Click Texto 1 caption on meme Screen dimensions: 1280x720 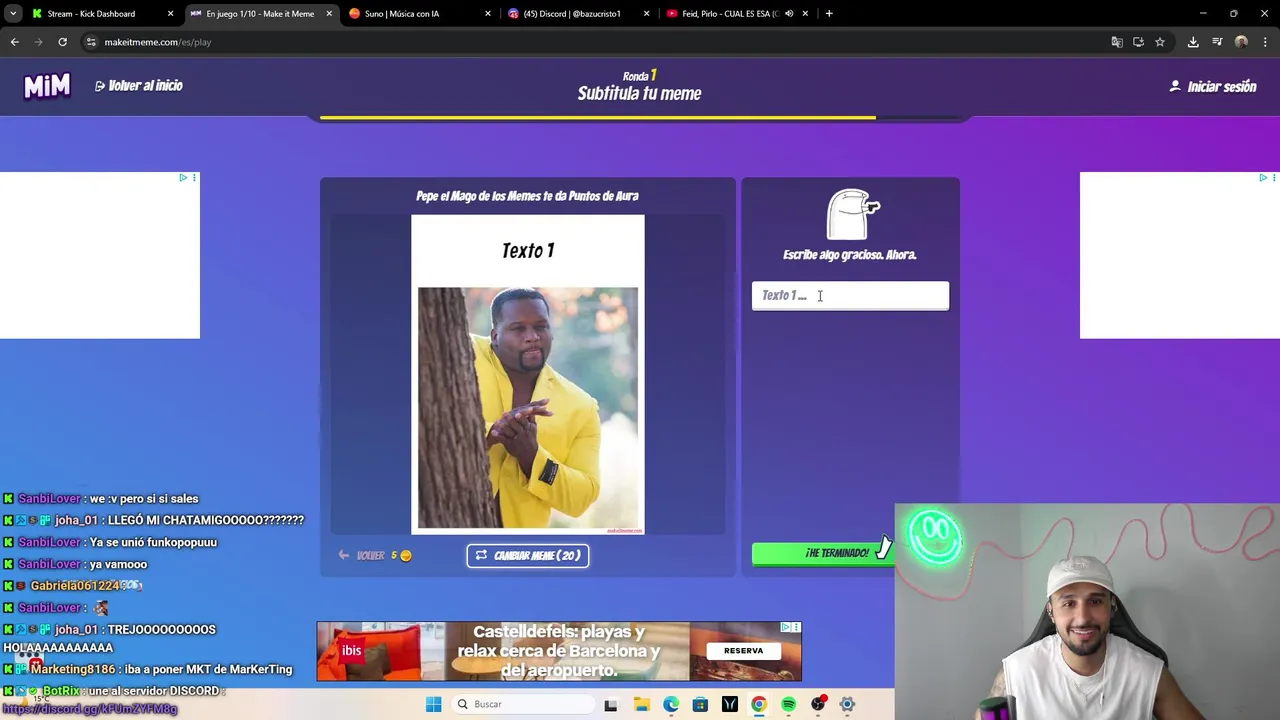point(528,251)
